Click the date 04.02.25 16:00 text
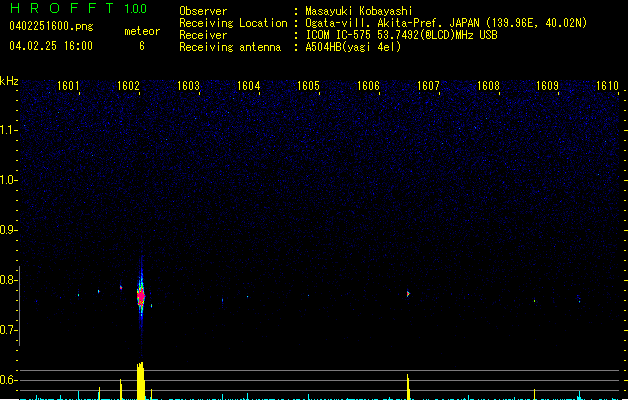Viewport: 629px width, 400px height. pos(50,46)
